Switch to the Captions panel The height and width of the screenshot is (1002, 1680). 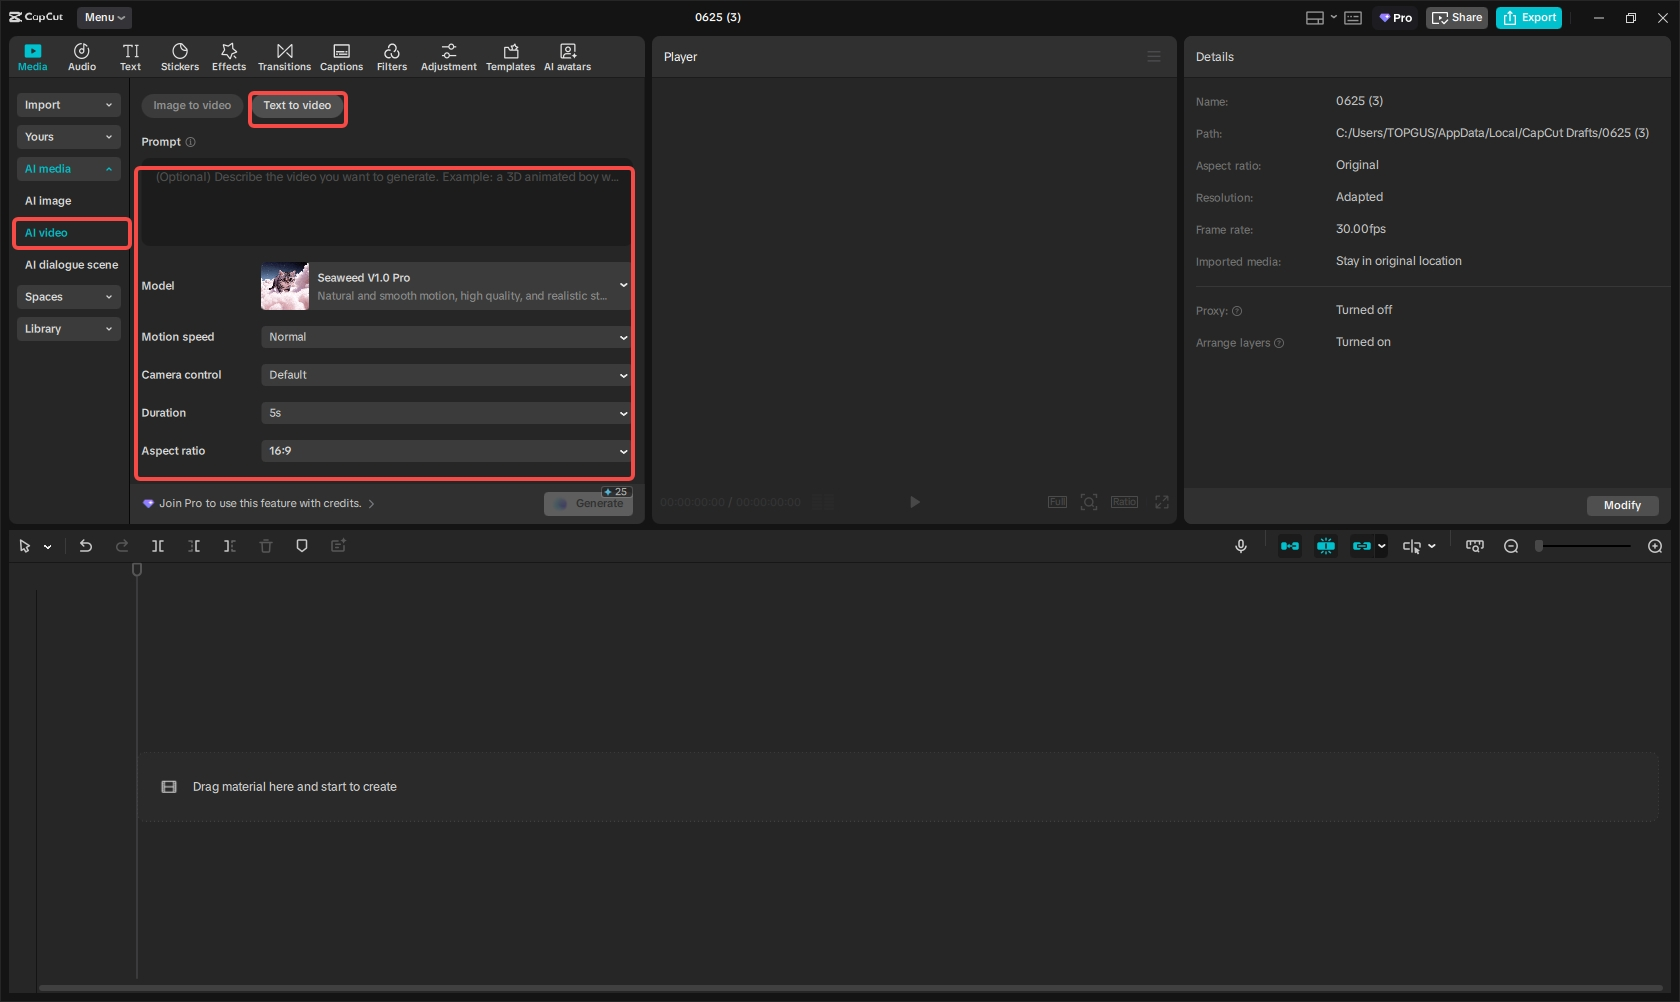pos(341,56)
